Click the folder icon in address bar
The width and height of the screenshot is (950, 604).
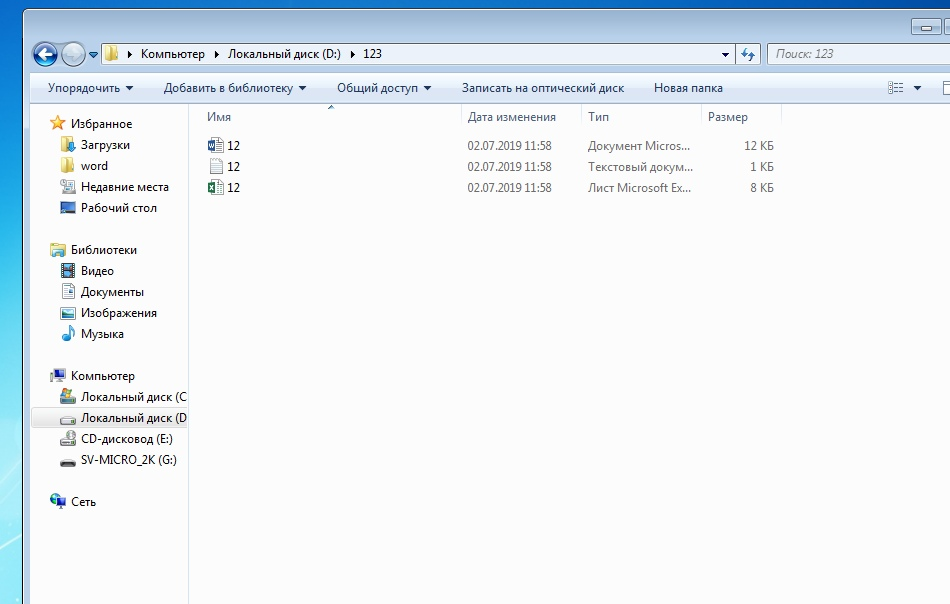pos(111,53)
